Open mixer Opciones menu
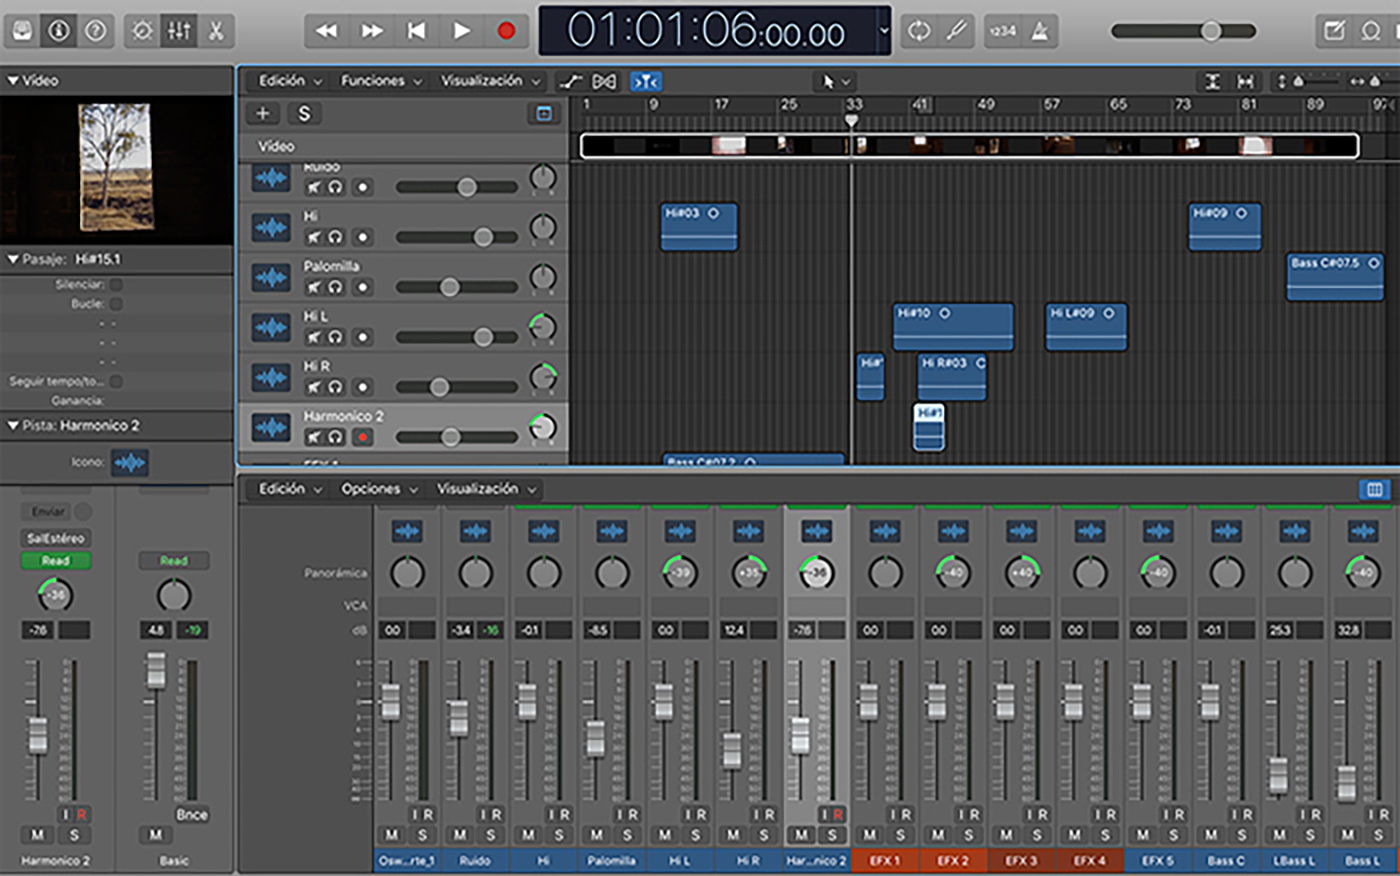Image resolution: width=1400 pixels, height=876 pixels. (x=379, y=489)
